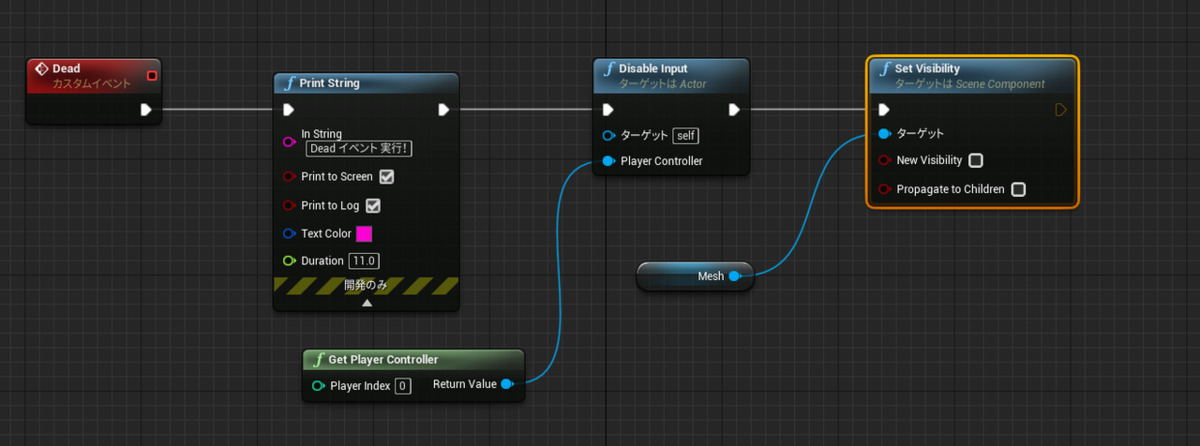Click the Player Controller input pin

608,161
